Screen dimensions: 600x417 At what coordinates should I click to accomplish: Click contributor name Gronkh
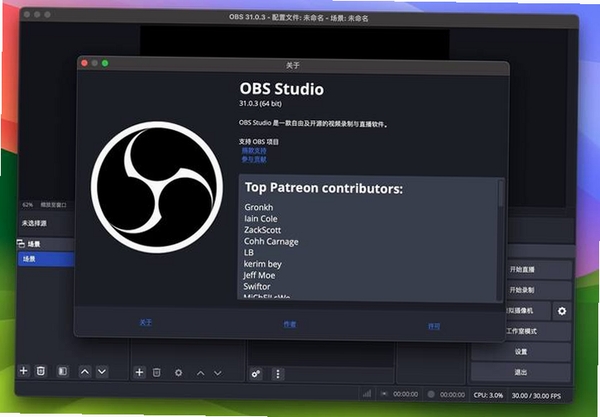(259, 207)
